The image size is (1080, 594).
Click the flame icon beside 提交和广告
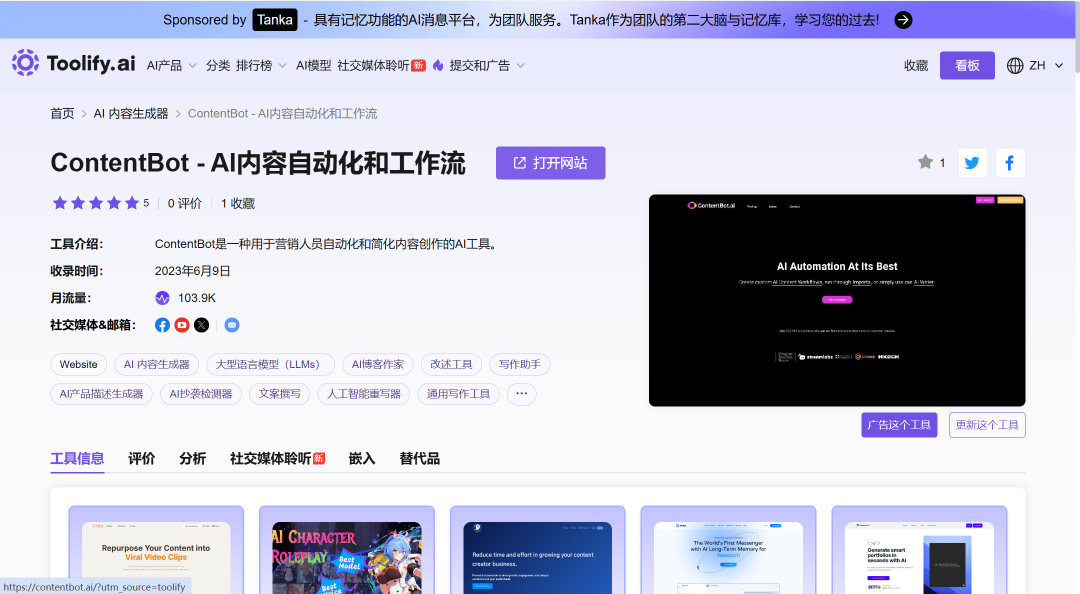pyautogui.click(x=438, y=65)
